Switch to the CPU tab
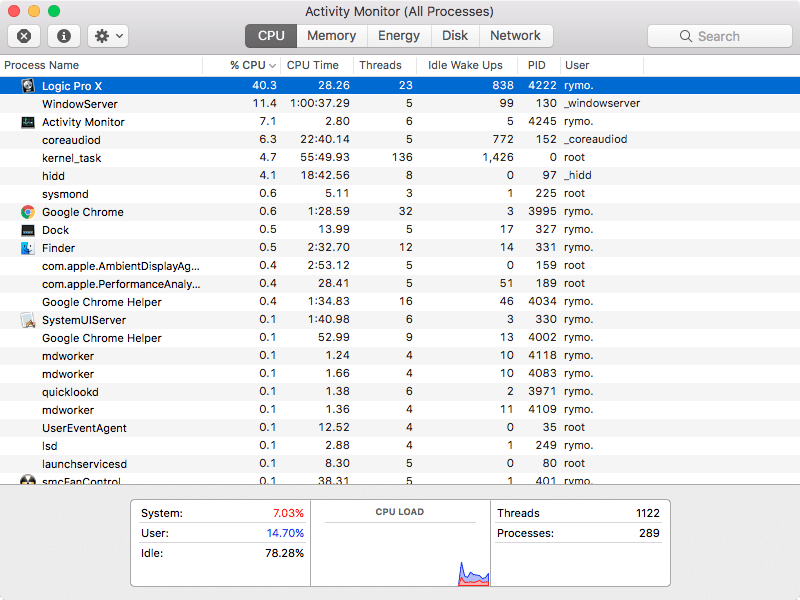The height and width of the screenshot is (600, 800). [x=271, y=36]
